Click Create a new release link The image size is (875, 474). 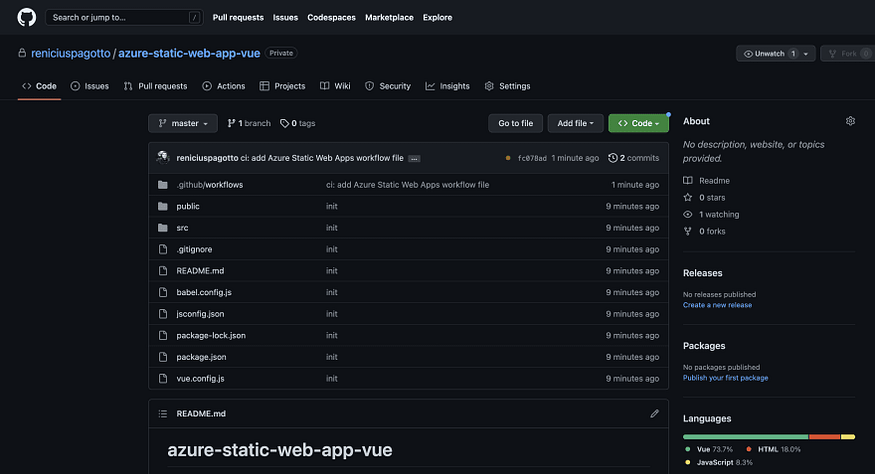point(717,305)
